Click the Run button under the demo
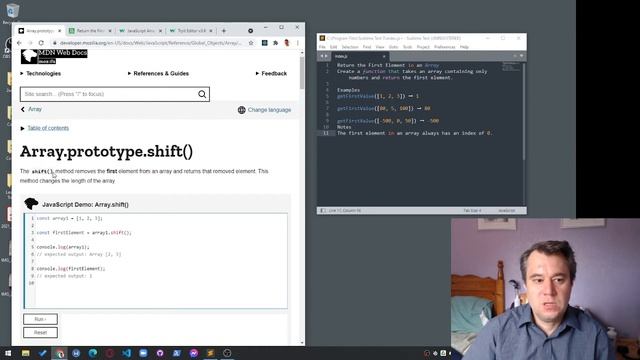Viewport: 640px width, 360px height. coord(40,319)
